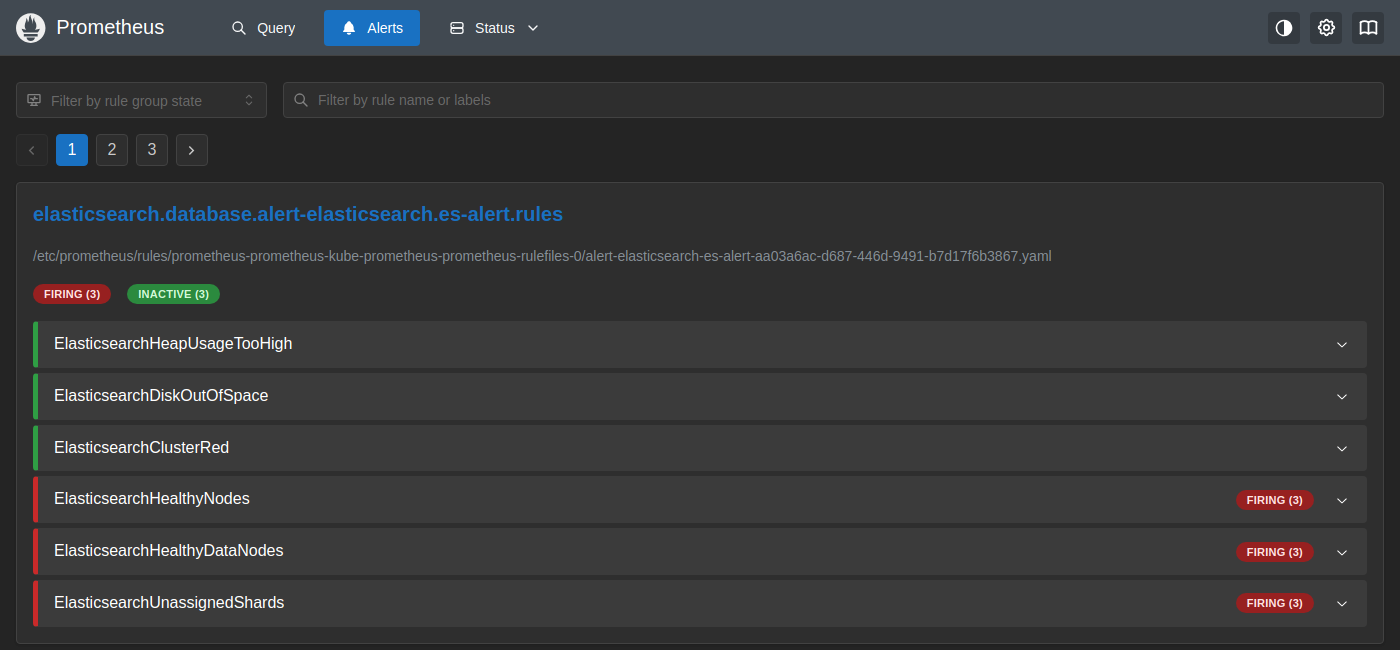Expand ElasticsearchClusterRed chevron

[1342, 448]
